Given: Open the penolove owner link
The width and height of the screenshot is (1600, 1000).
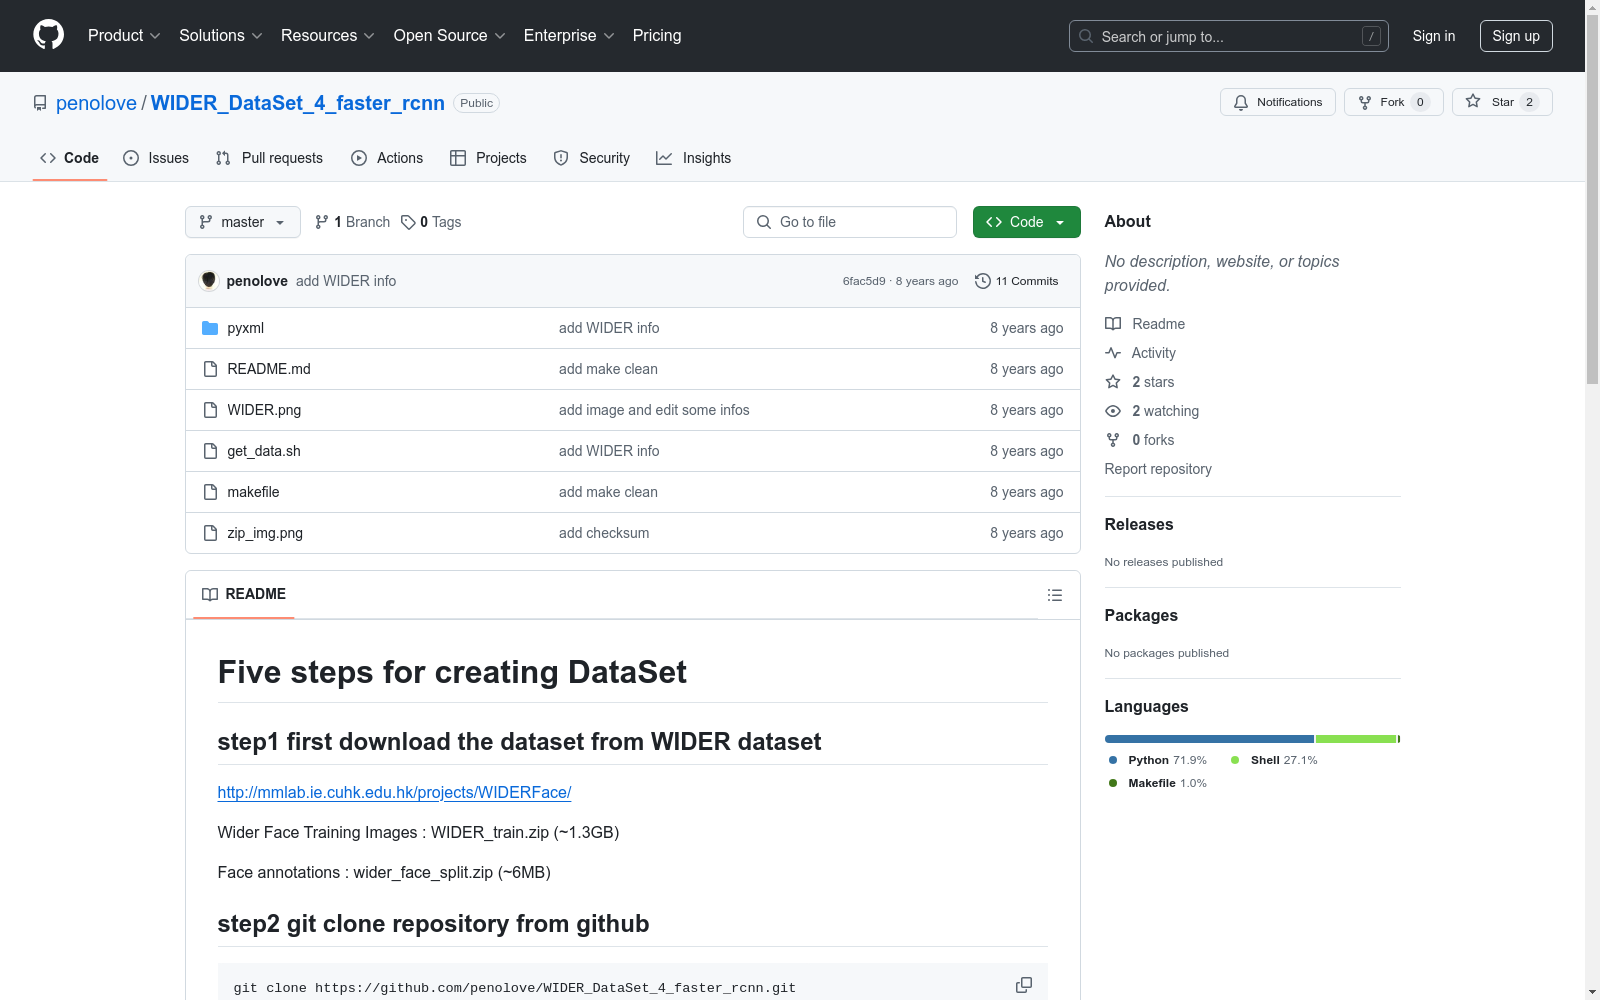Looking at the screenshot, I should (x=96, y=103).
